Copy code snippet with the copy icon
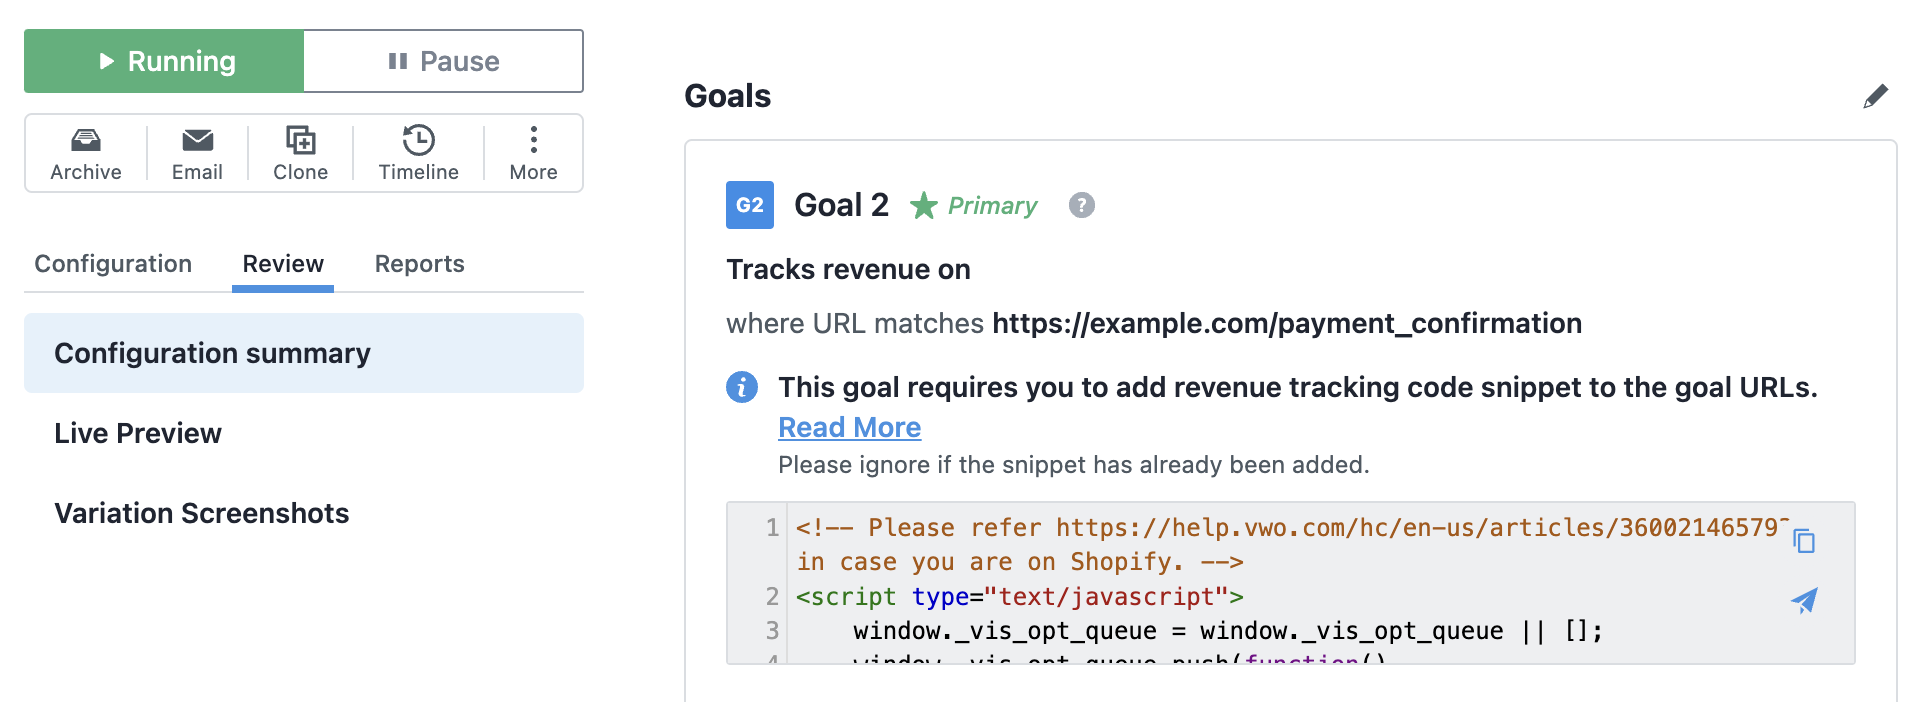 click(x=1804, y=540)
